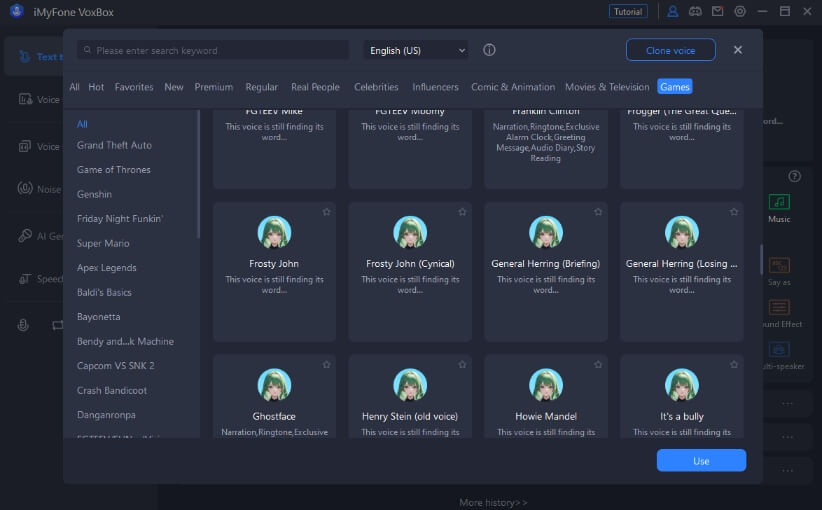Select the Howie Mandel voice avatar
This screenshot has height=510, width=822.
click(546, 385)
